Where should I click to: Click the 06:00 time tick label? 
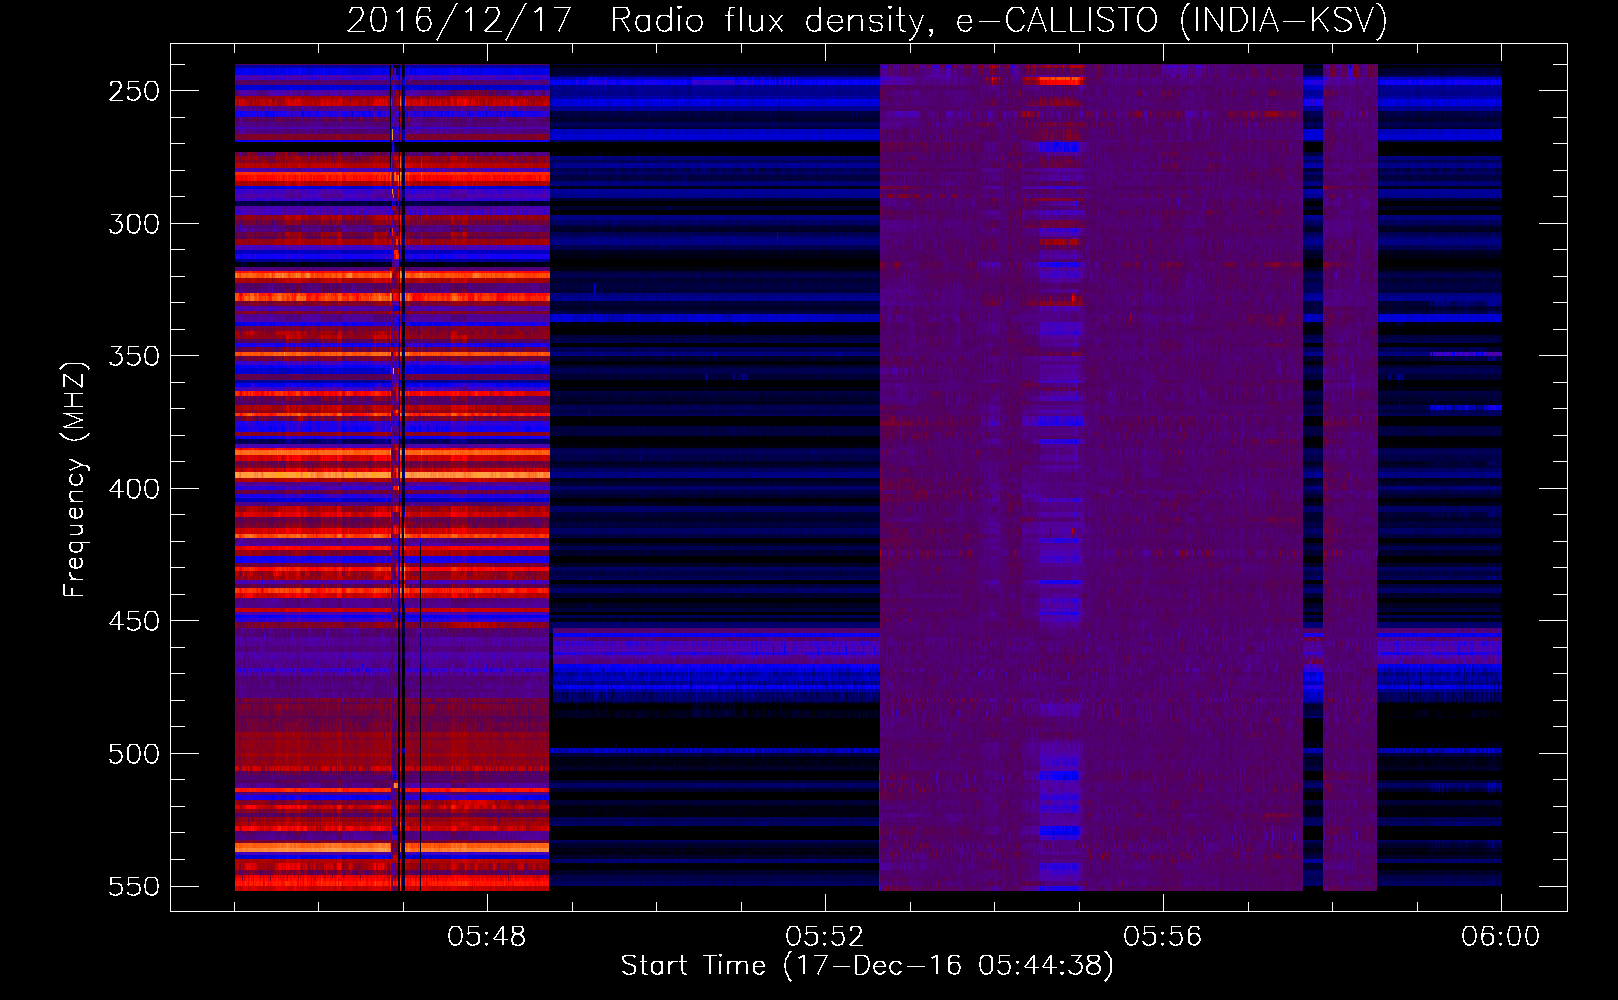click(1501, 937)
